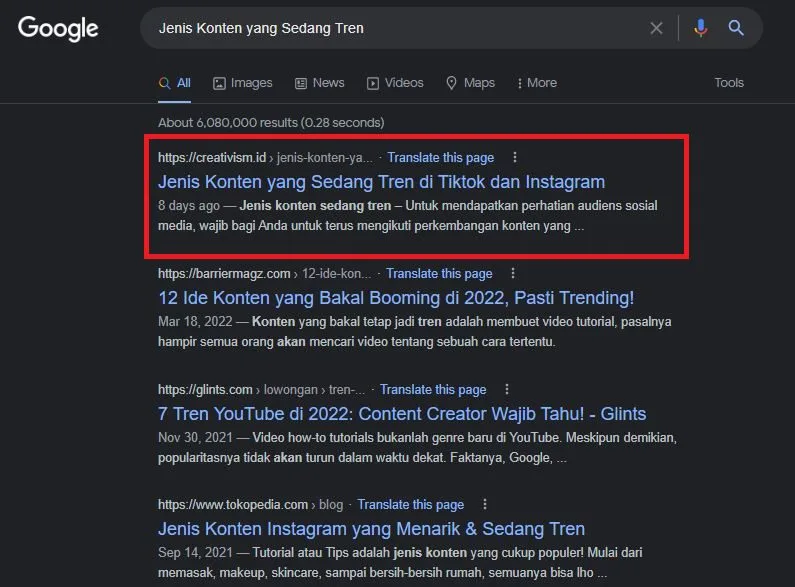
Task: Translate the glints.com result page
Action: pyautogui.click(x=433, y=390)
